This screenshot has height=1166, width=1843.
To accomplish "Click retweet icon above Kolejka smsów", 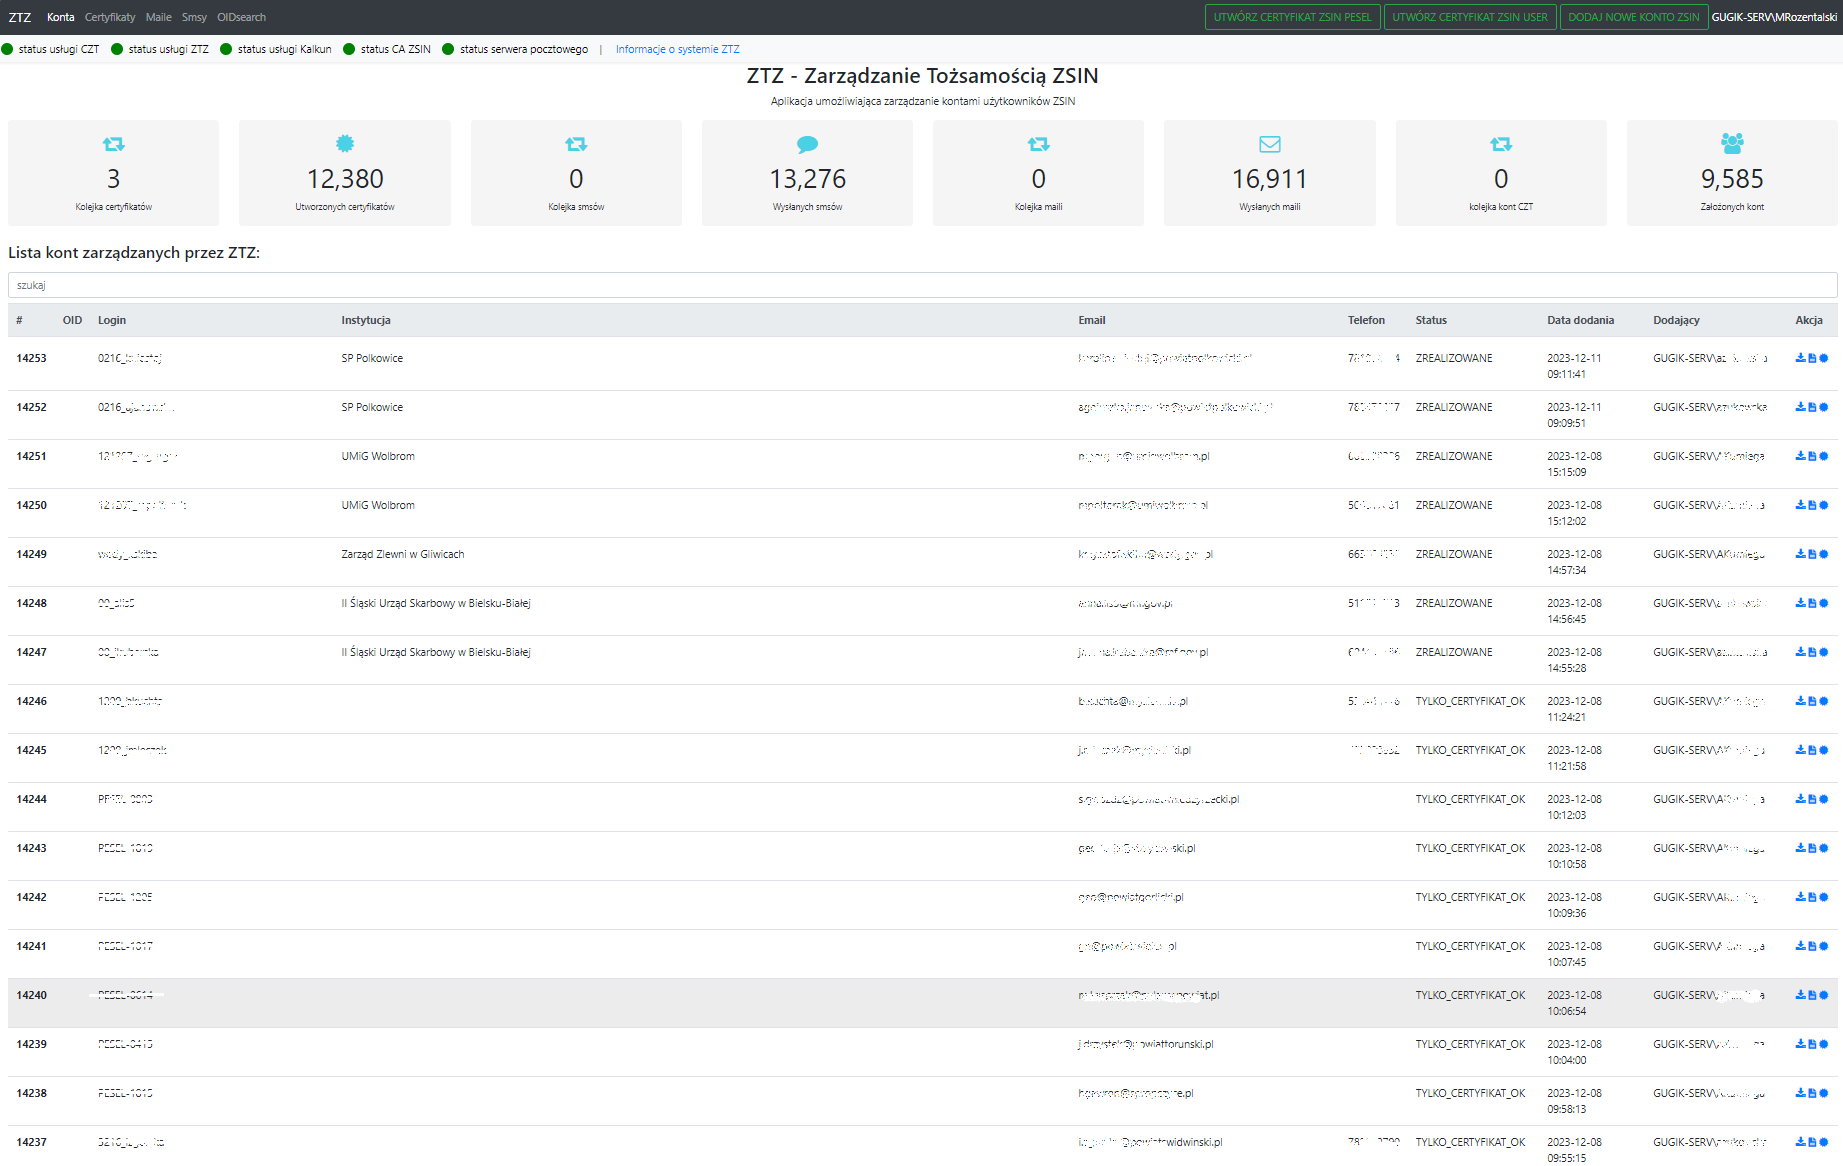I will pos(576,144).
